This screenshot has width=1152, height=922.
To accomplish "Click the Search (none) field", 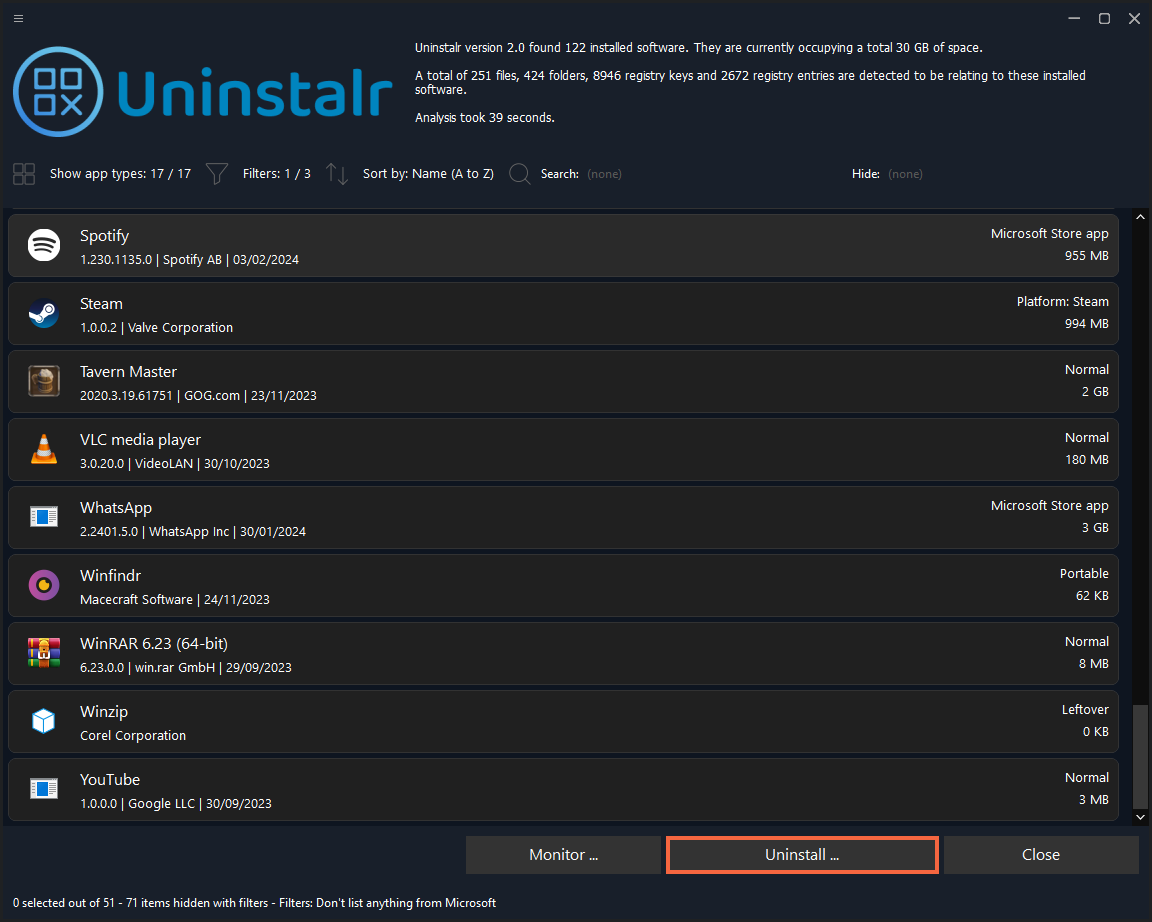I will pyautogui.click(x=604, y=174).
